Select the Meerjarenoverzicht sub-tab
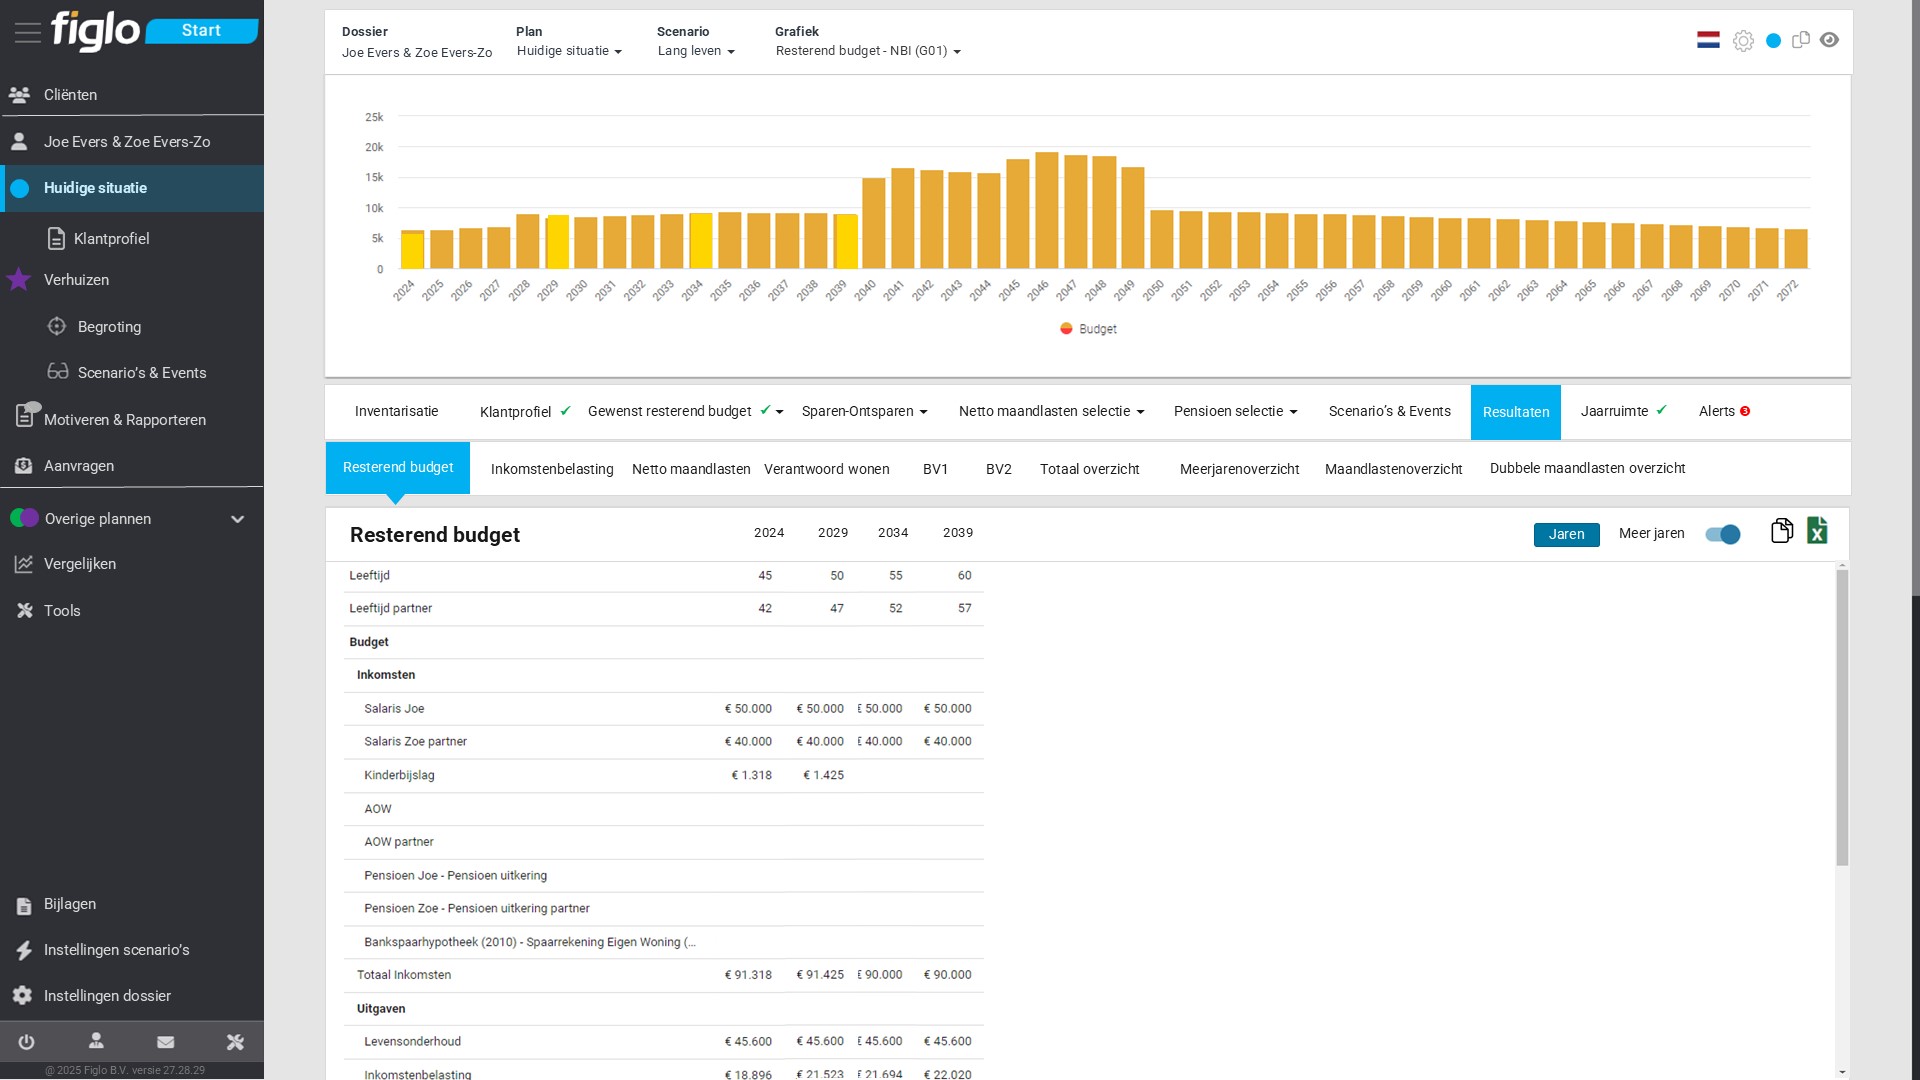 (x=1239, y=469)
